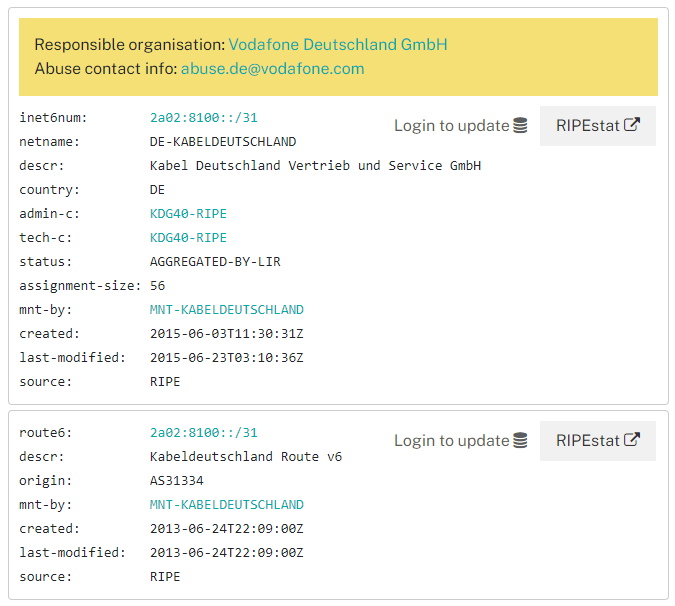
Task: Select the source value RIPE in inet6num block
Action: point(165,382)
